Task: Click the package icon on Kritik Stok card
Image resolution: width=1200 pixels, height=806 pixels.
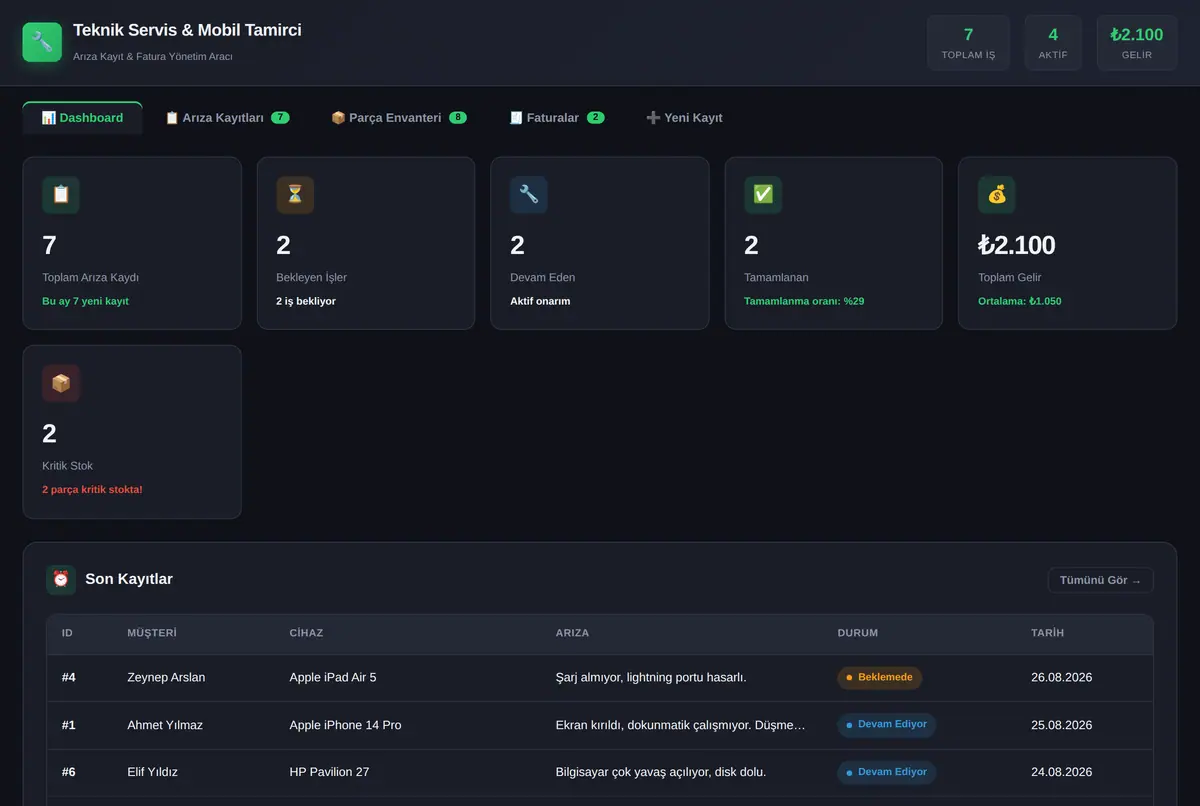Action: tap(61, 383)
